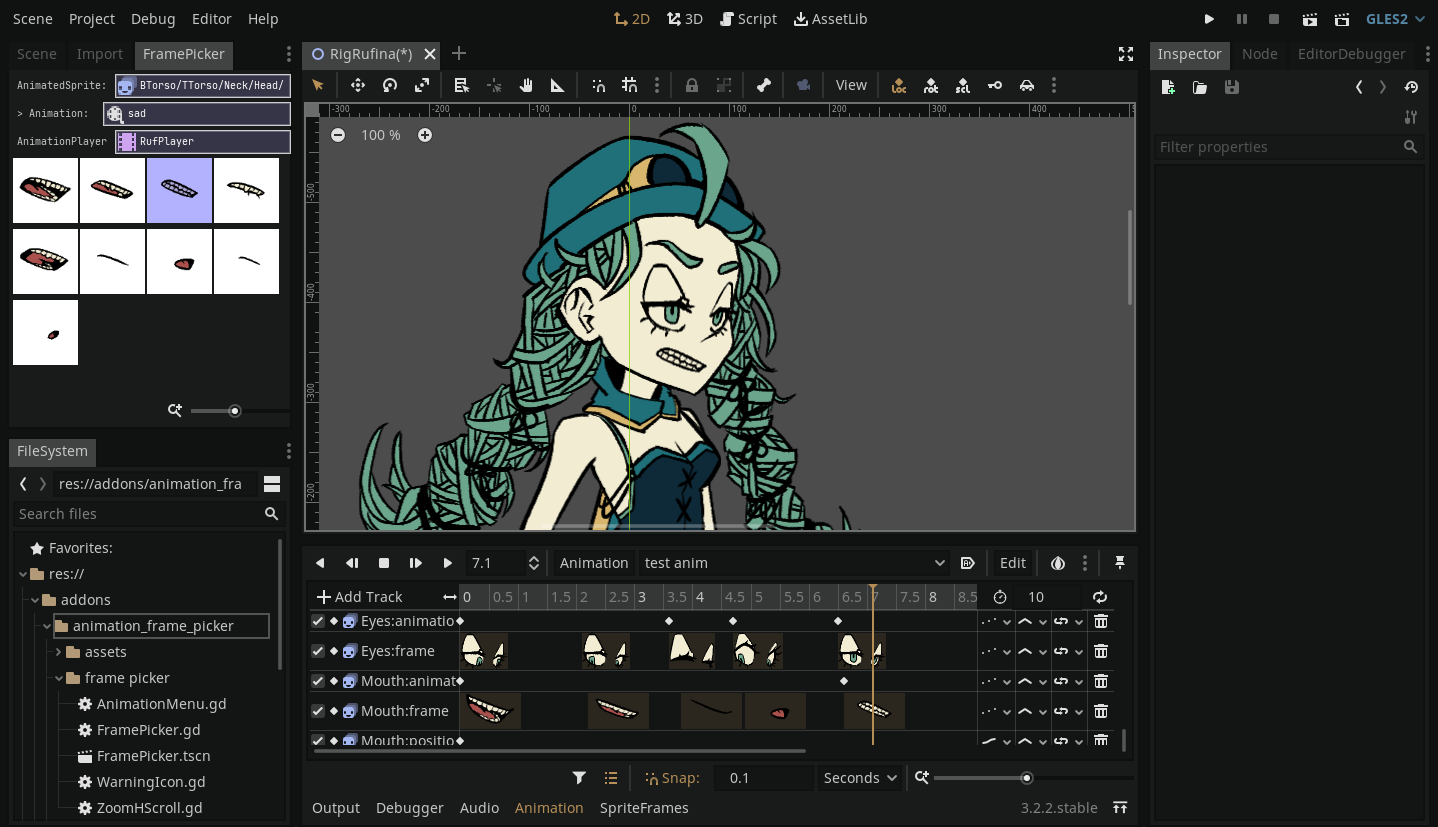Image resolution: width=1438 pixels, height=827 pixels.
Task: Toggle FileSystem split view mode
Action: click(x=271, y=484)
